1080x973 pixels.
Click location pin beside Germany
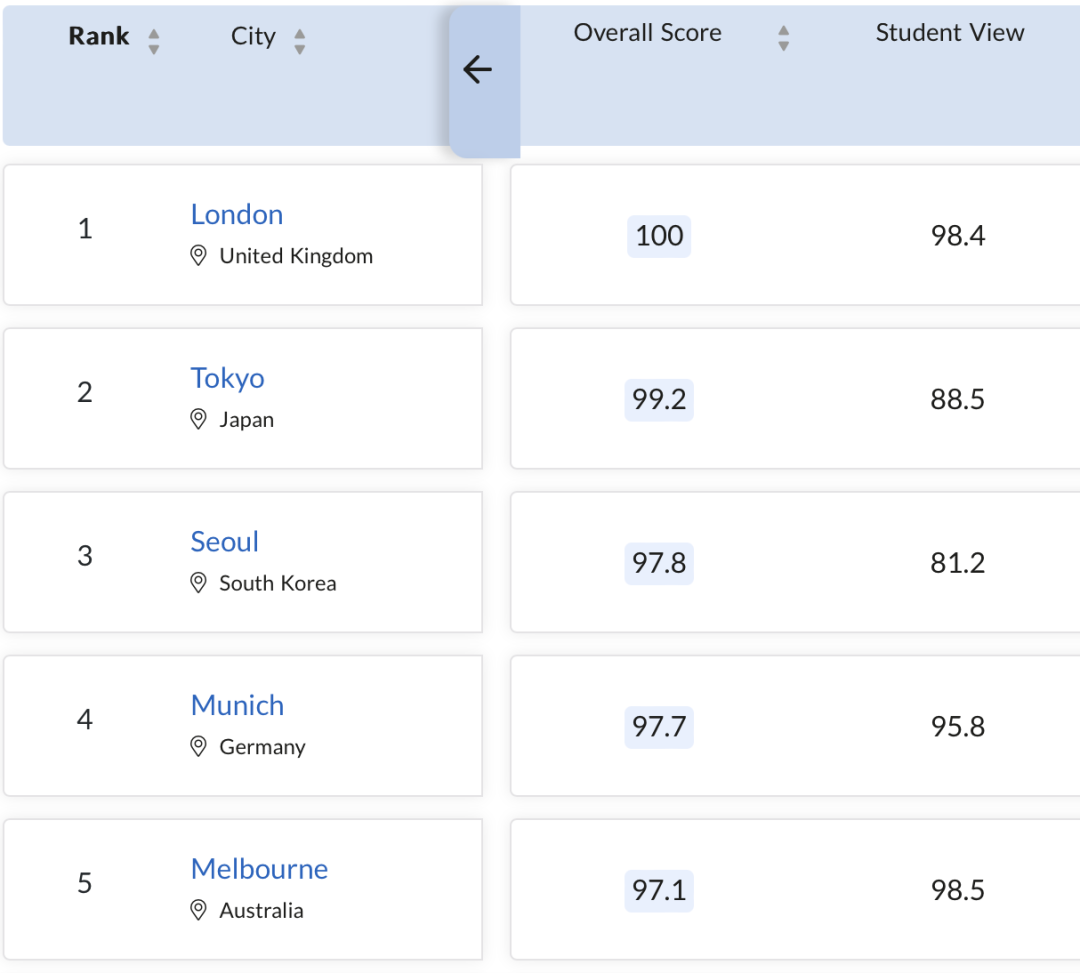pyautogui.click(x=198, y=746)
